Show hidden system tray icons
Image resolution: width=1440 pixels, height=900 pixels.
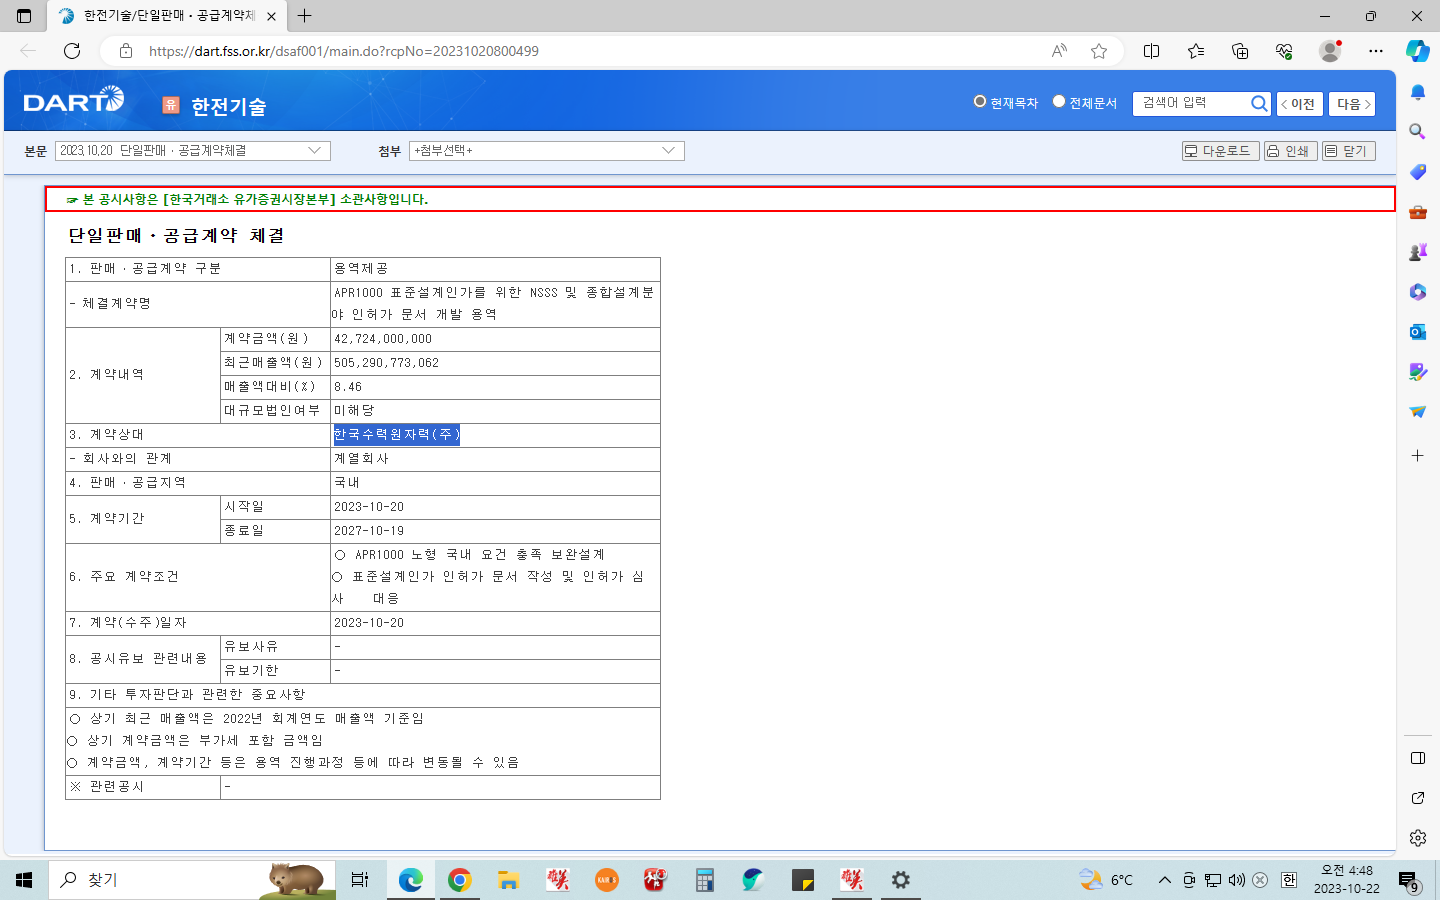click(x=1164, y=880)
